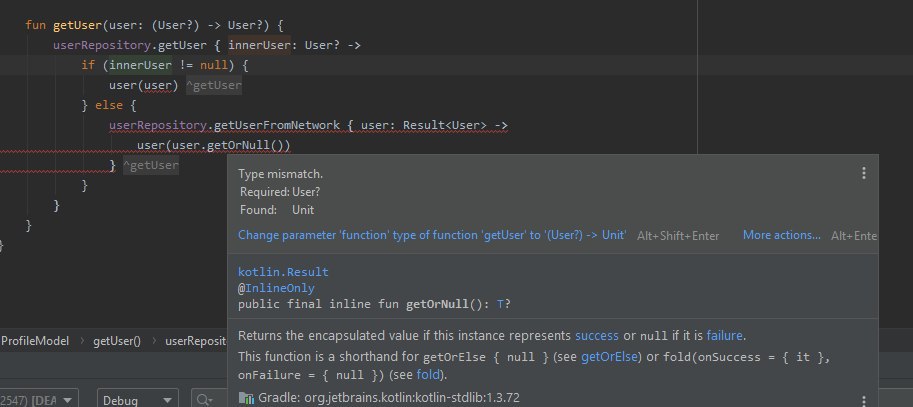Click the 'null' keyword in the if condition
The width and height of the screenshot is (913, 407).
click(214, 65)
